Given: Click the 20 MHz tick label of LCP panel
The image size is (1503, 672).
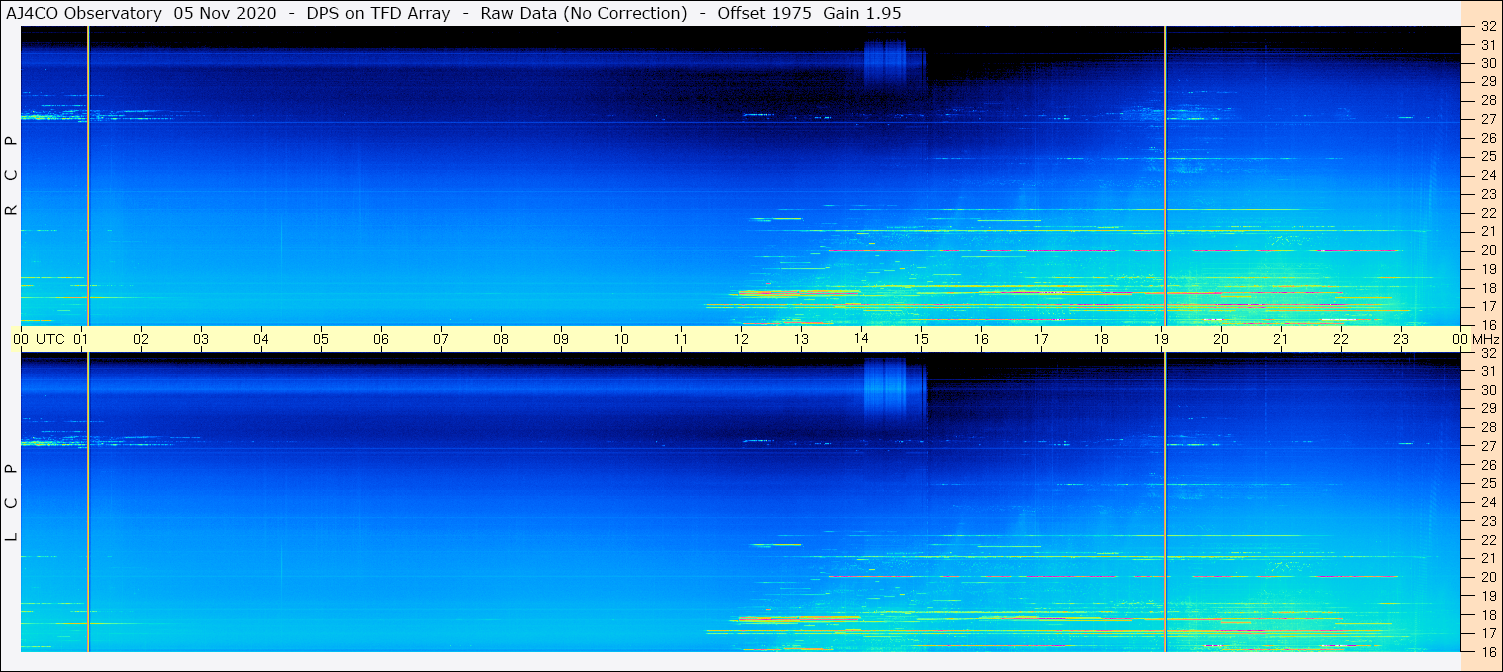Looking at the screenshot, I should pyautogui.click(x=1488, y=577).
